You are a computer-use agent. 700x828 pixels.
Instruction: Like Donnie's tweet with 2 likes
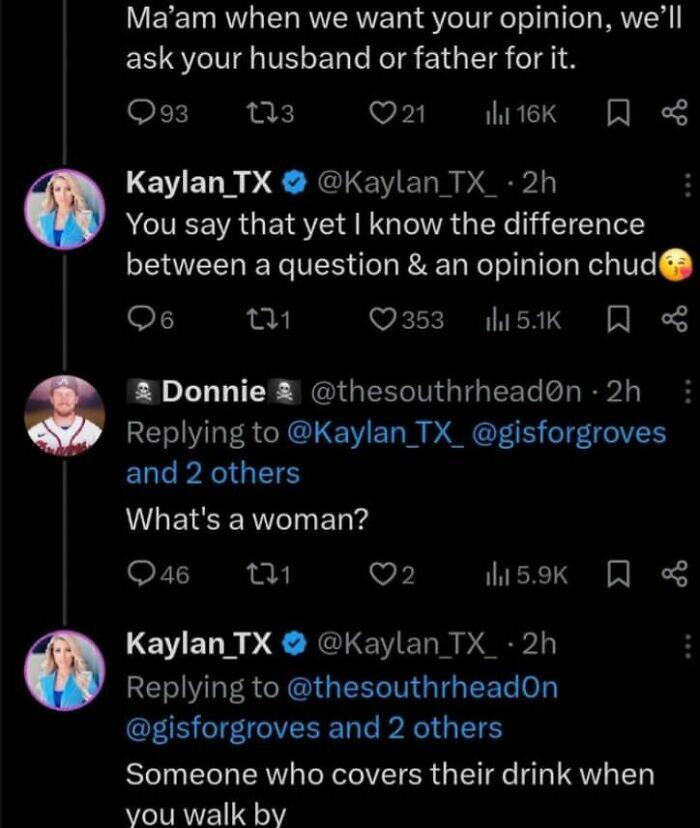(x=379, y=573)
